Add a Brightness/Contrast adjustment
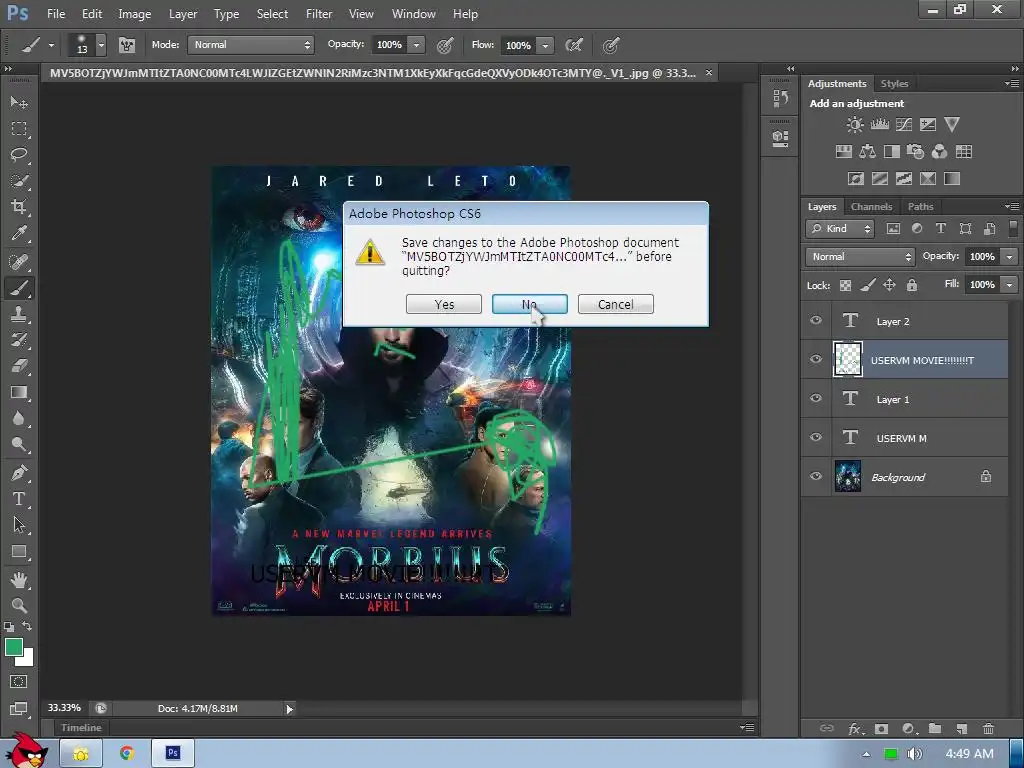Image resolution: width=1024 pixels, height=768 pixels. point(854,124)
